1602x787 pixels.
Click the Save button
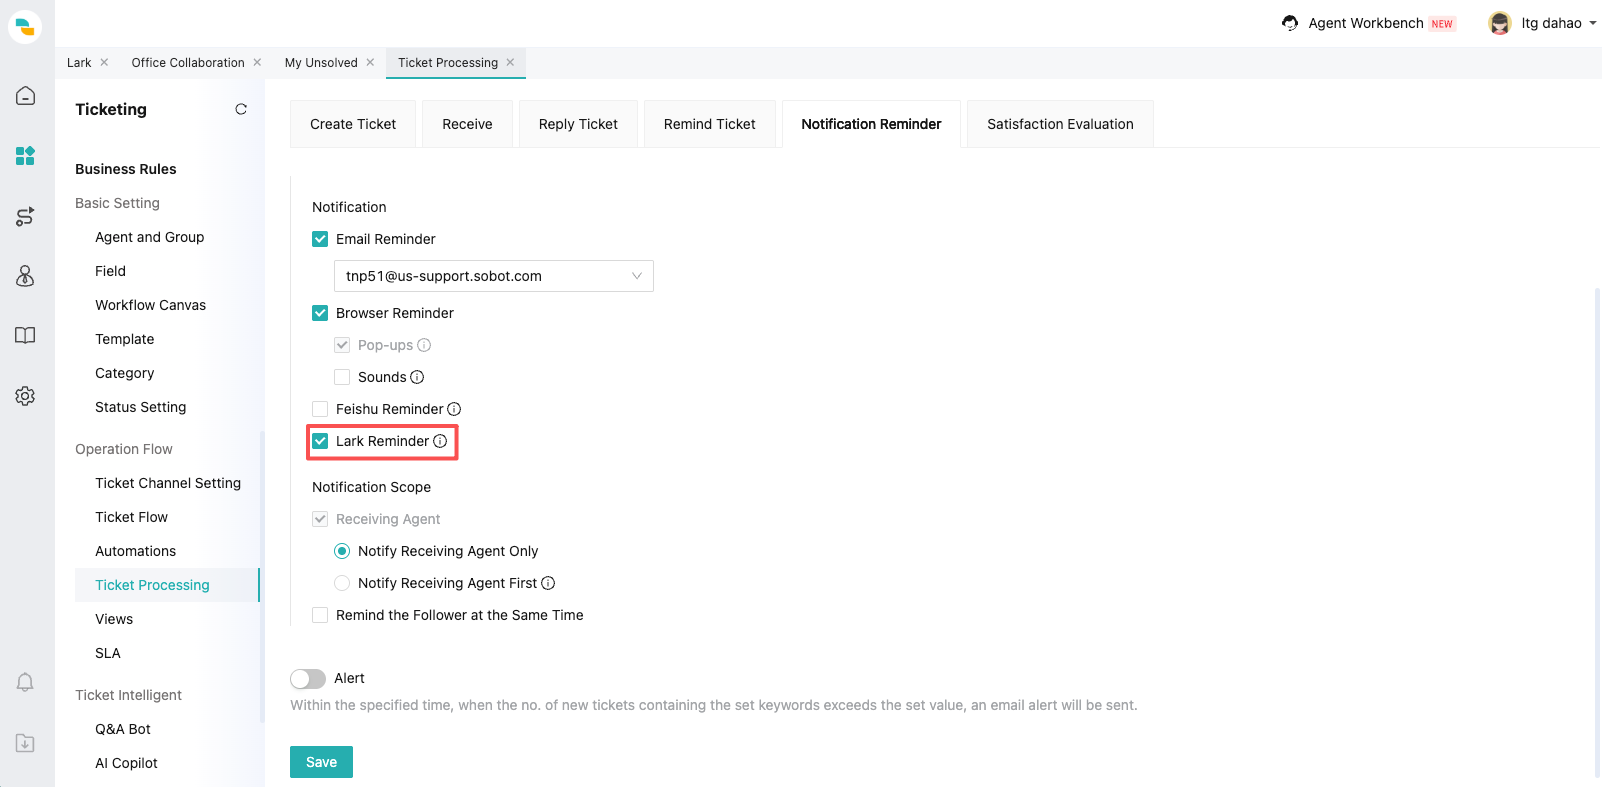tap(321, 762)
